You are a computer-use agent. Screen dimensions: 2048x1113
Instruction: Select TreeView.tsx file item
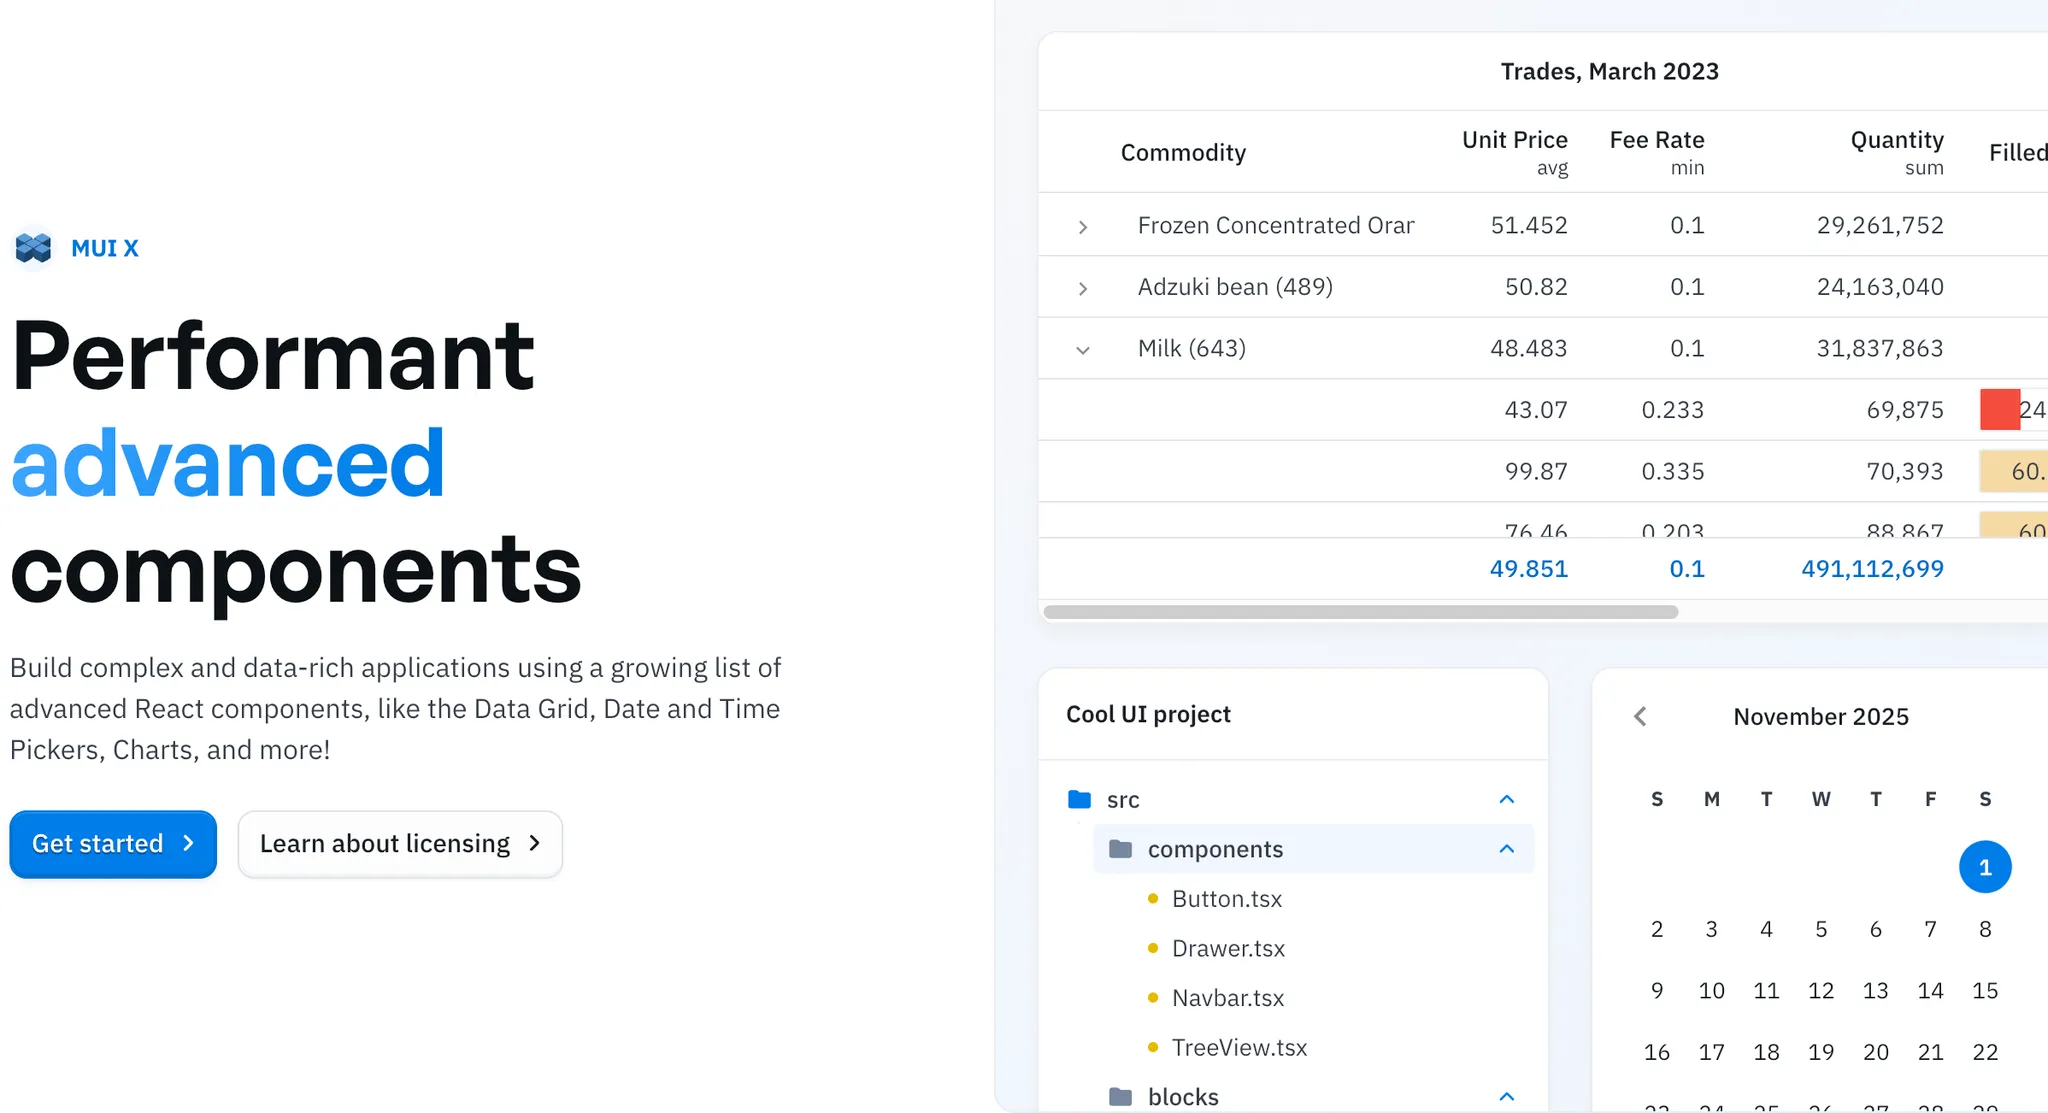tap(1239, 1047)
